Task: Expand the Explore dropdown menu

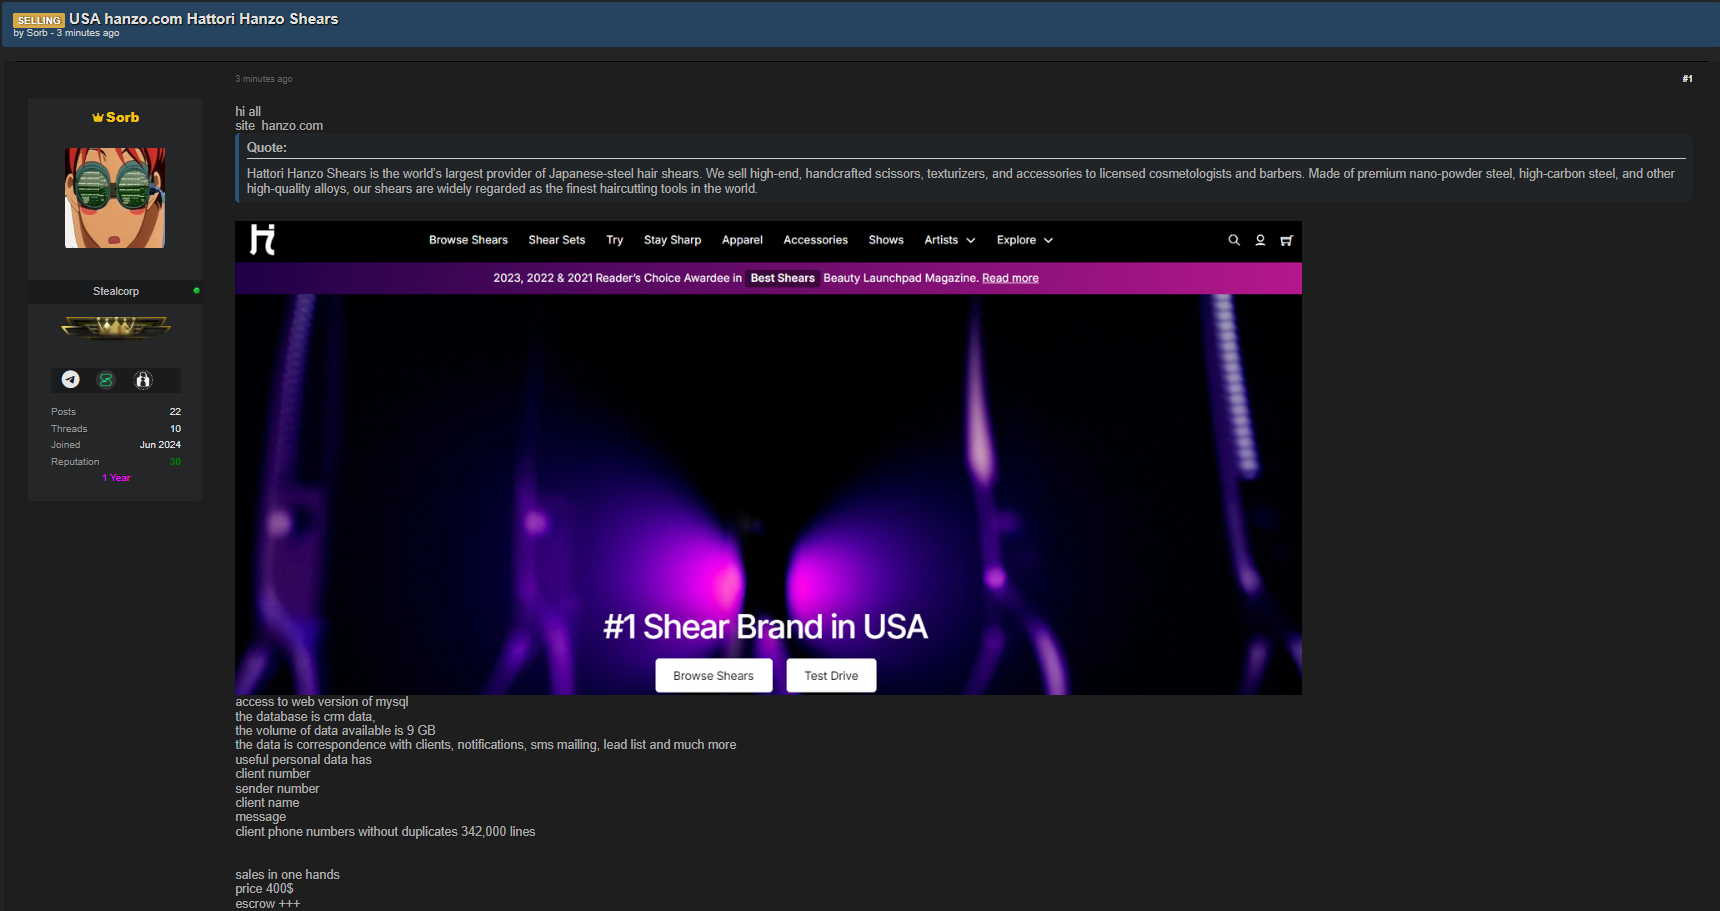Action: click(1024, 240)
